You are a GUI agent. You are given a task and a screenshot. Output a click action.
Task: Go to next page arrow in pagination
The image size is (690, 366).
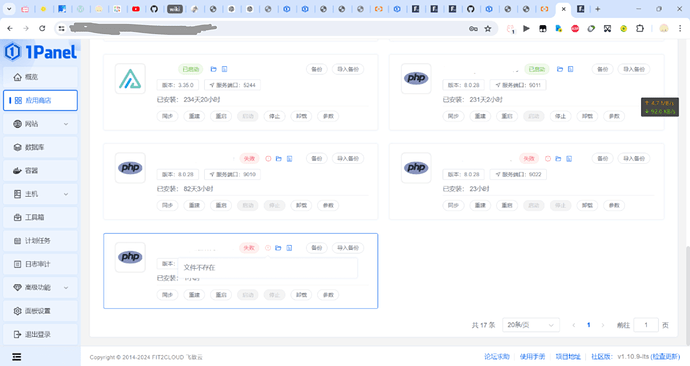(603, 325)
